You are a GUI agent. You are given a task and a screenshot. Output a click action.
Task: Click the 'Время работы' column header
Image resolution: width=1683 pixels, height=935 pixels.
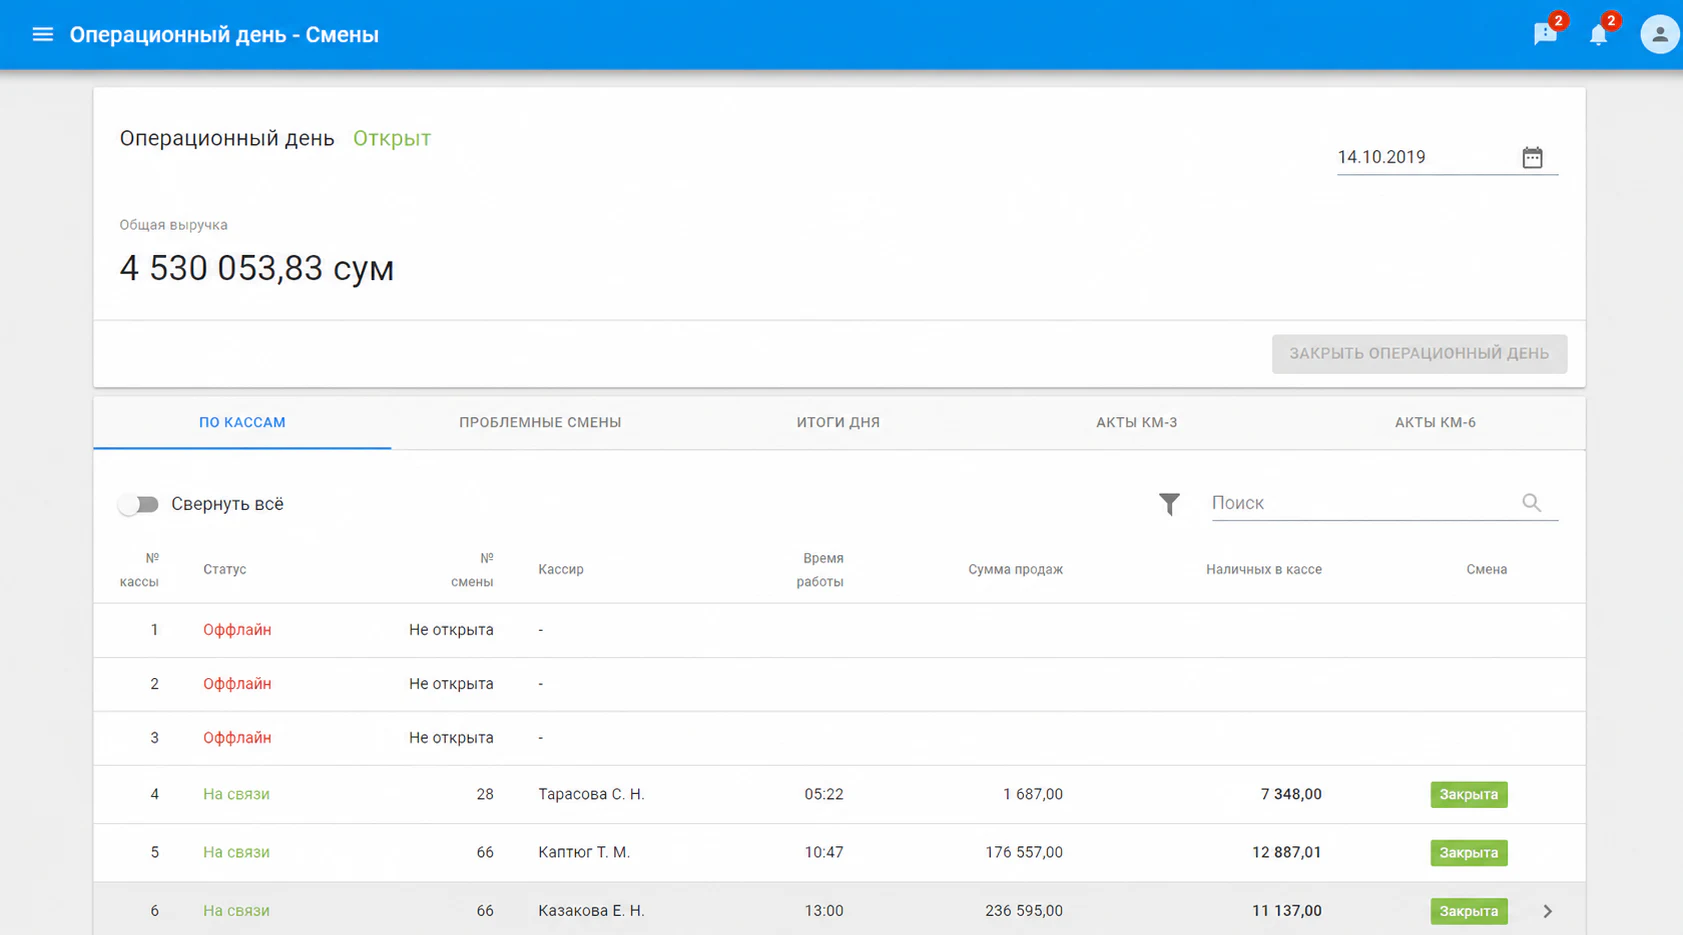click(820, 569)
